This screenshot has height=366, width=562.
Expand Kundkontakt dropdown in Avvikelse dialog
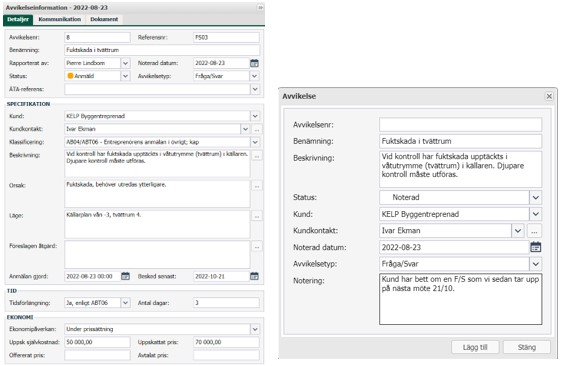[x=518, y=230]
